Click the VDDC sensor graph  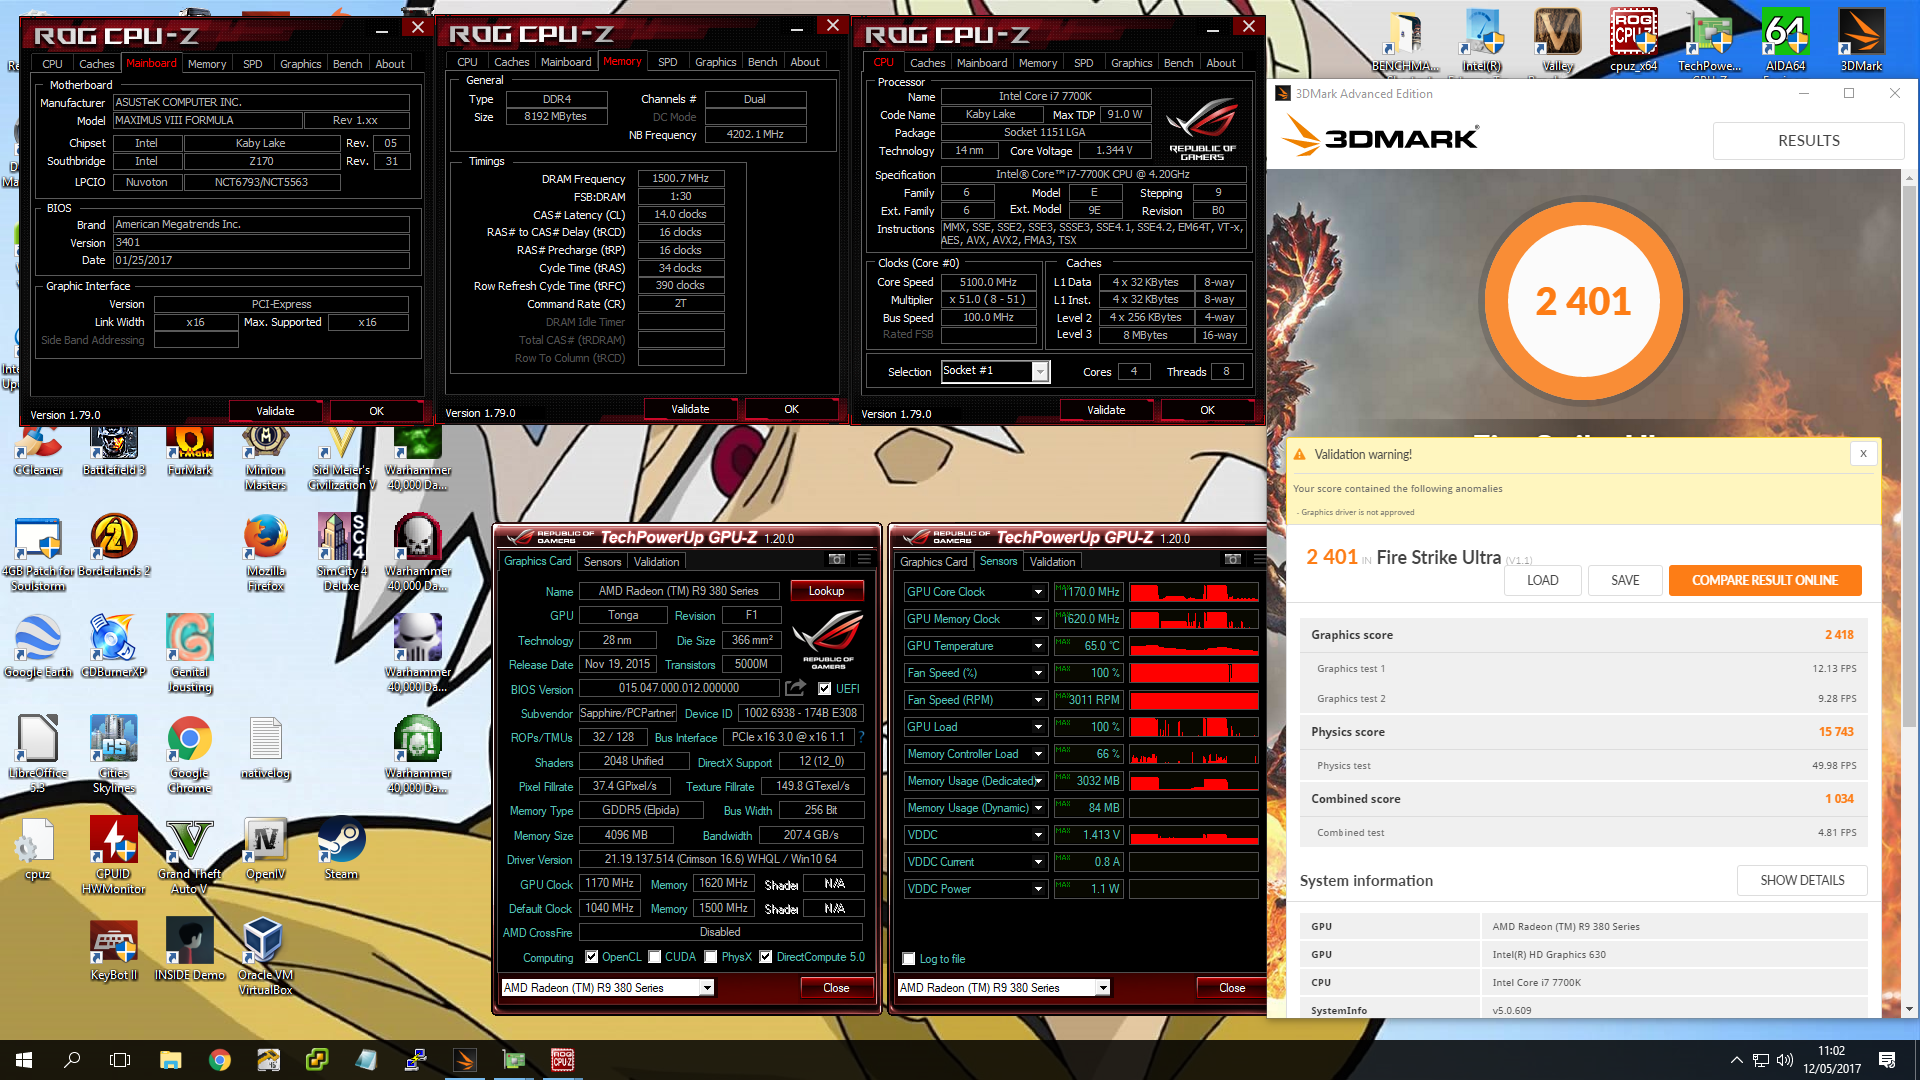(1194, 835)
